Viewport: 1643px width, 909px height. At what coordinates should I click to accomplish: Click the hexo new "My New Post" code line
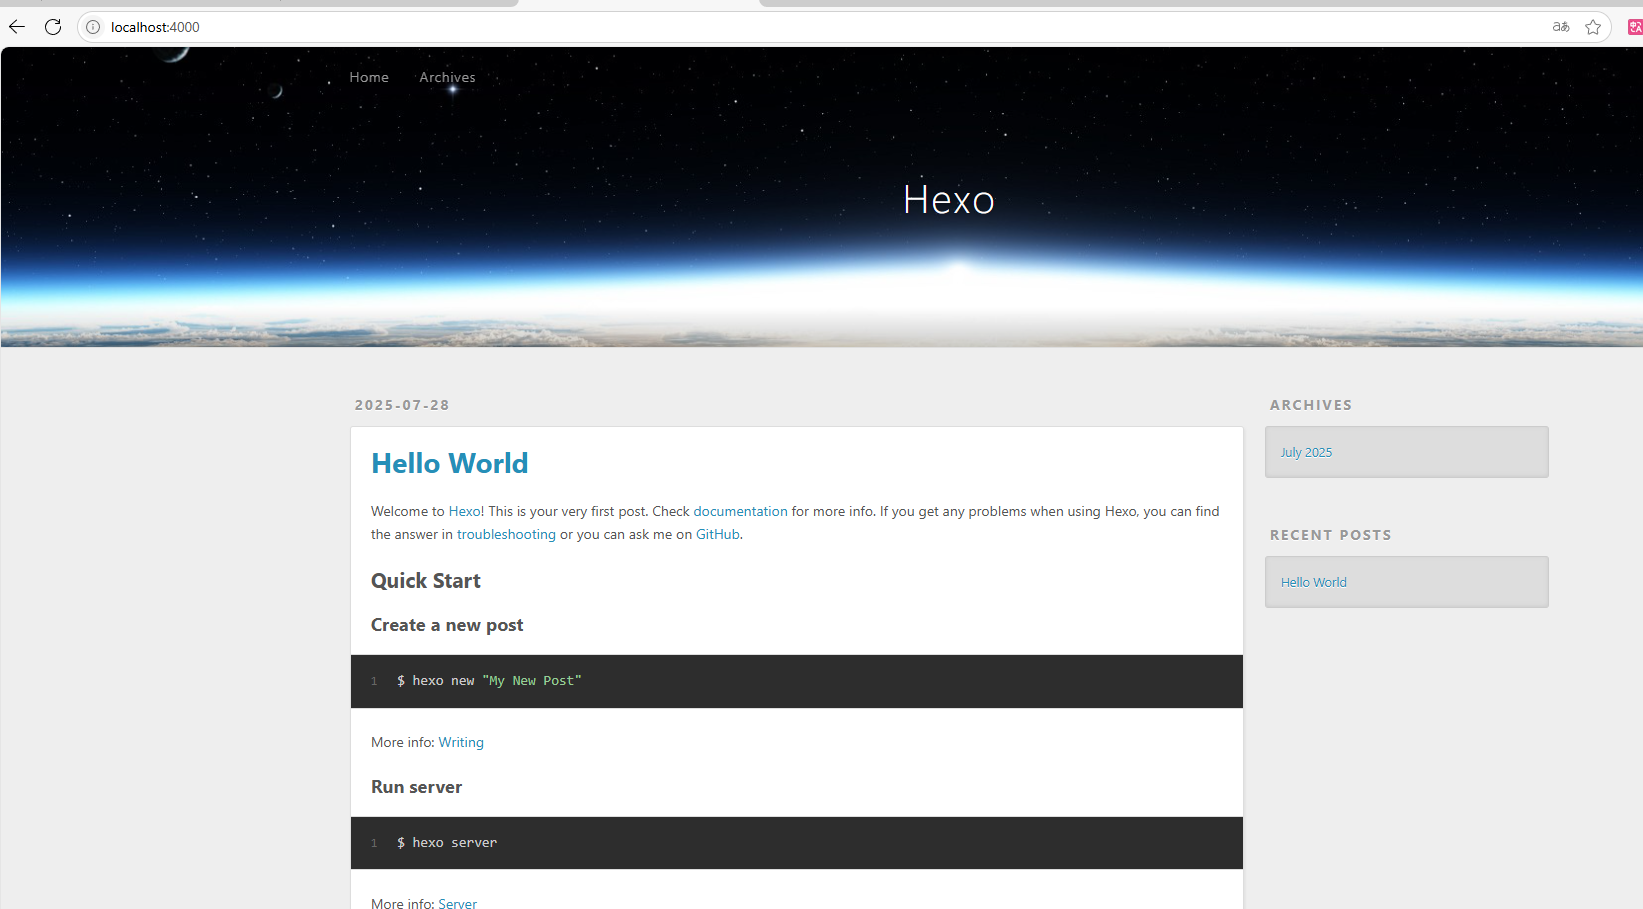point(489,681)
